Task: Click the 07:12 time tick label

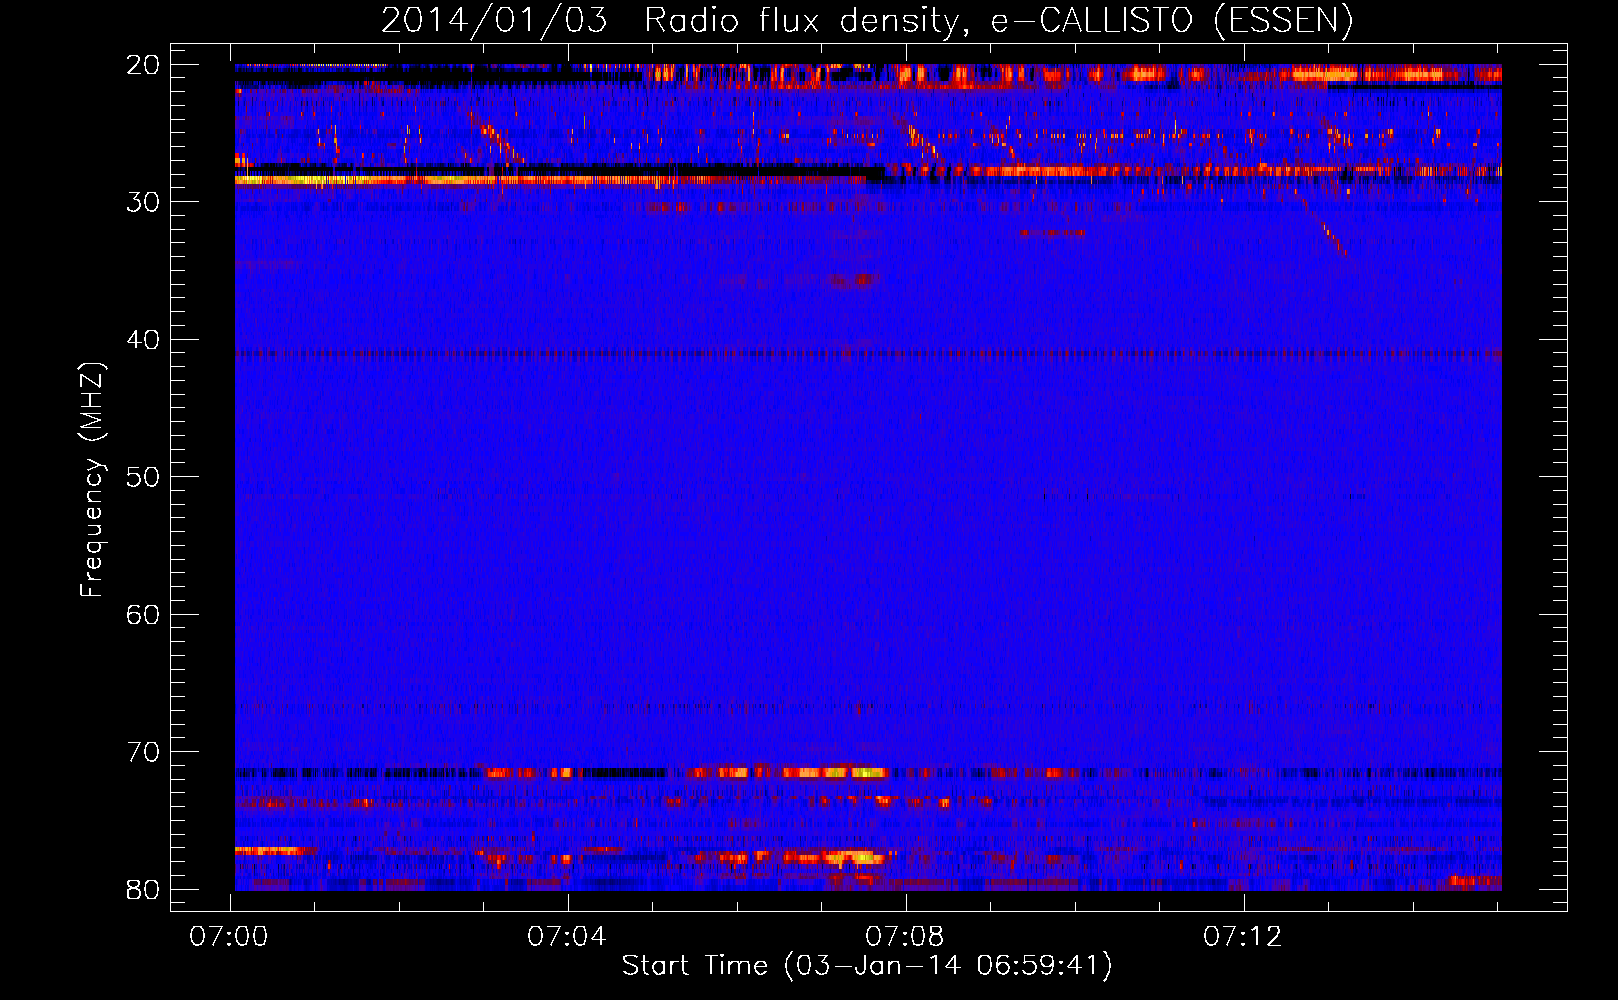Action: pos(1243,937)
